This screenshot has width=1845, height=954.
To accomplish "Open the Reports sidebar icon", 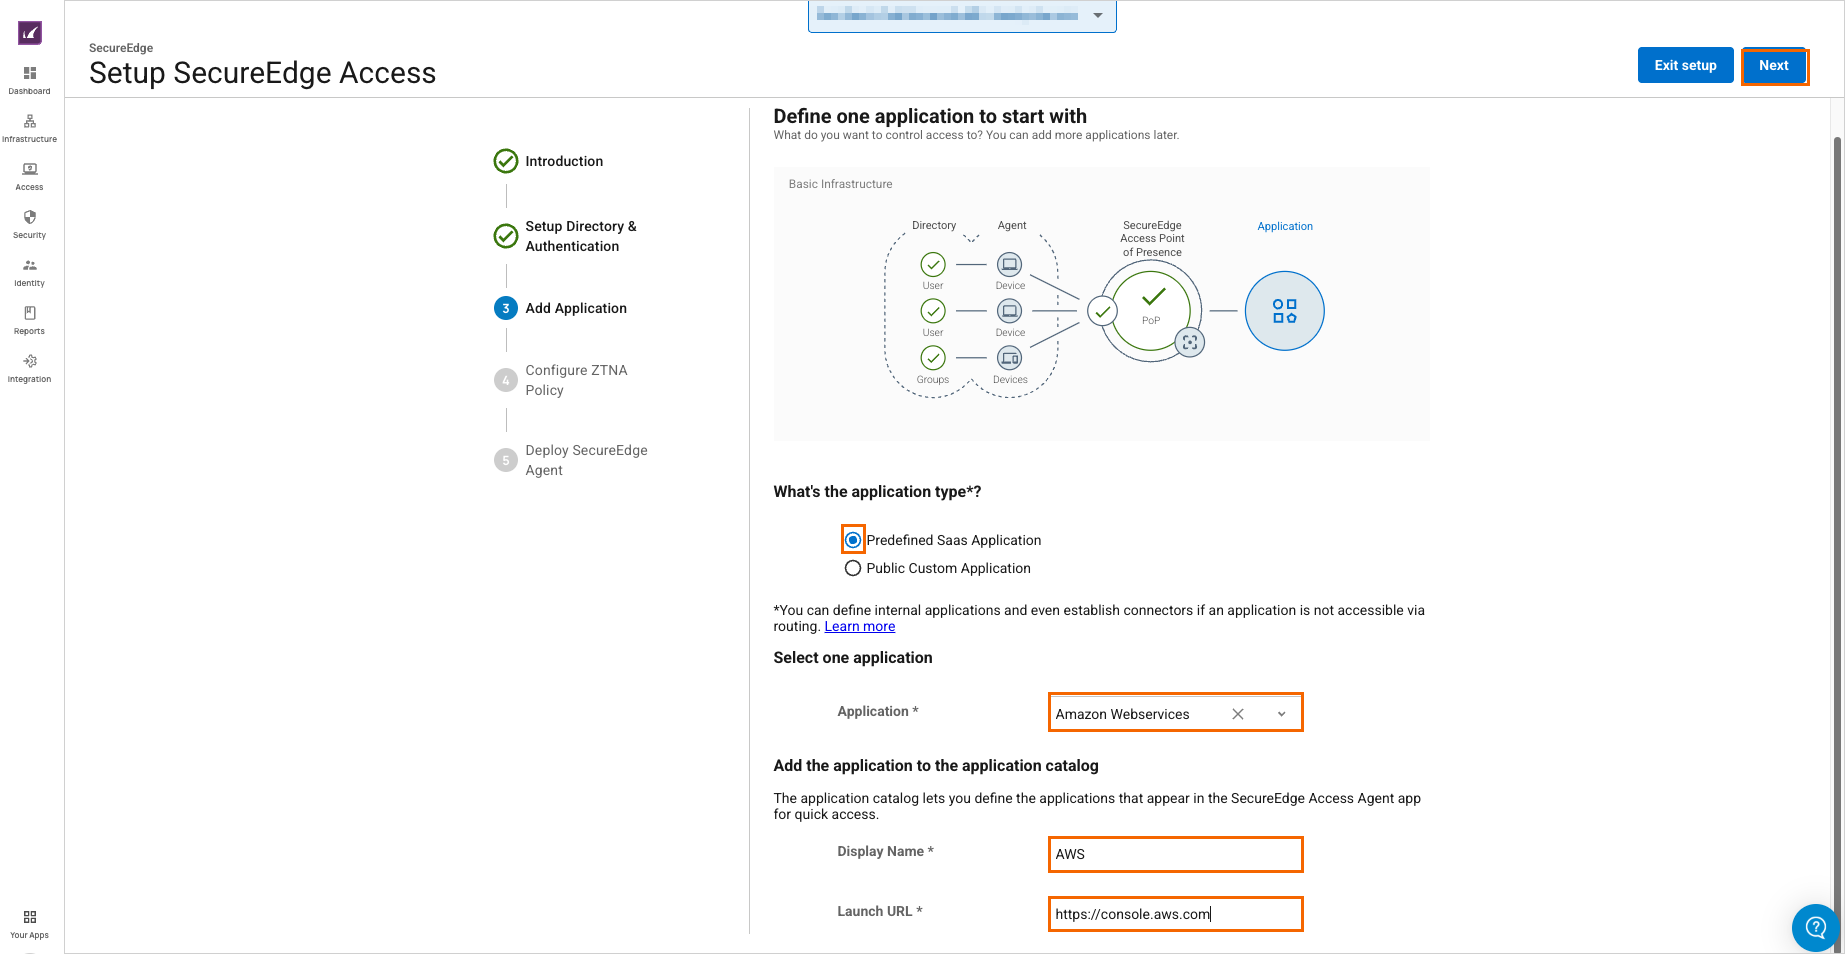I will [30, 314].
